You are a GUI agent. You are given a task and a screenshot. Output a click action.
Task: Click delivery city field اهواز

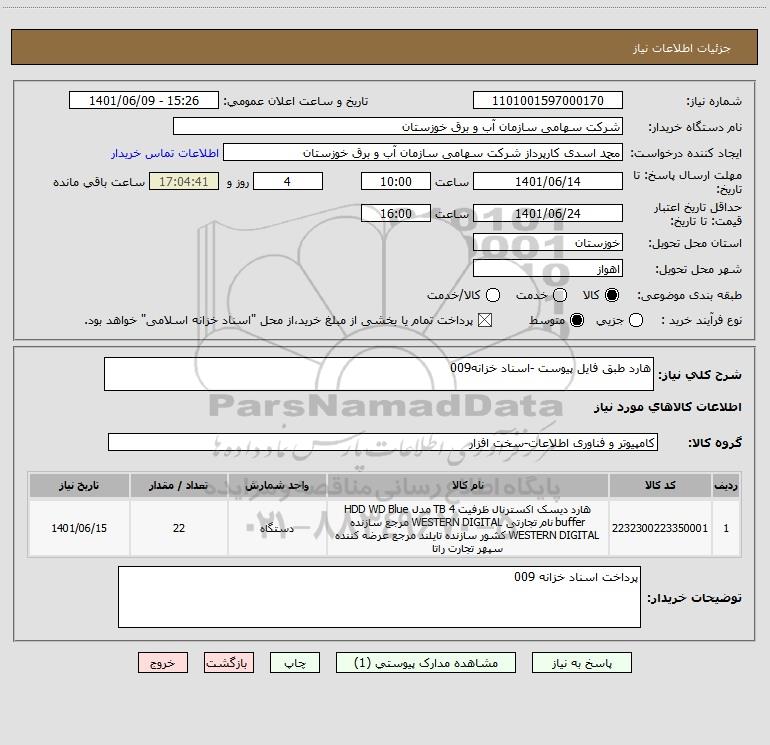548,269
